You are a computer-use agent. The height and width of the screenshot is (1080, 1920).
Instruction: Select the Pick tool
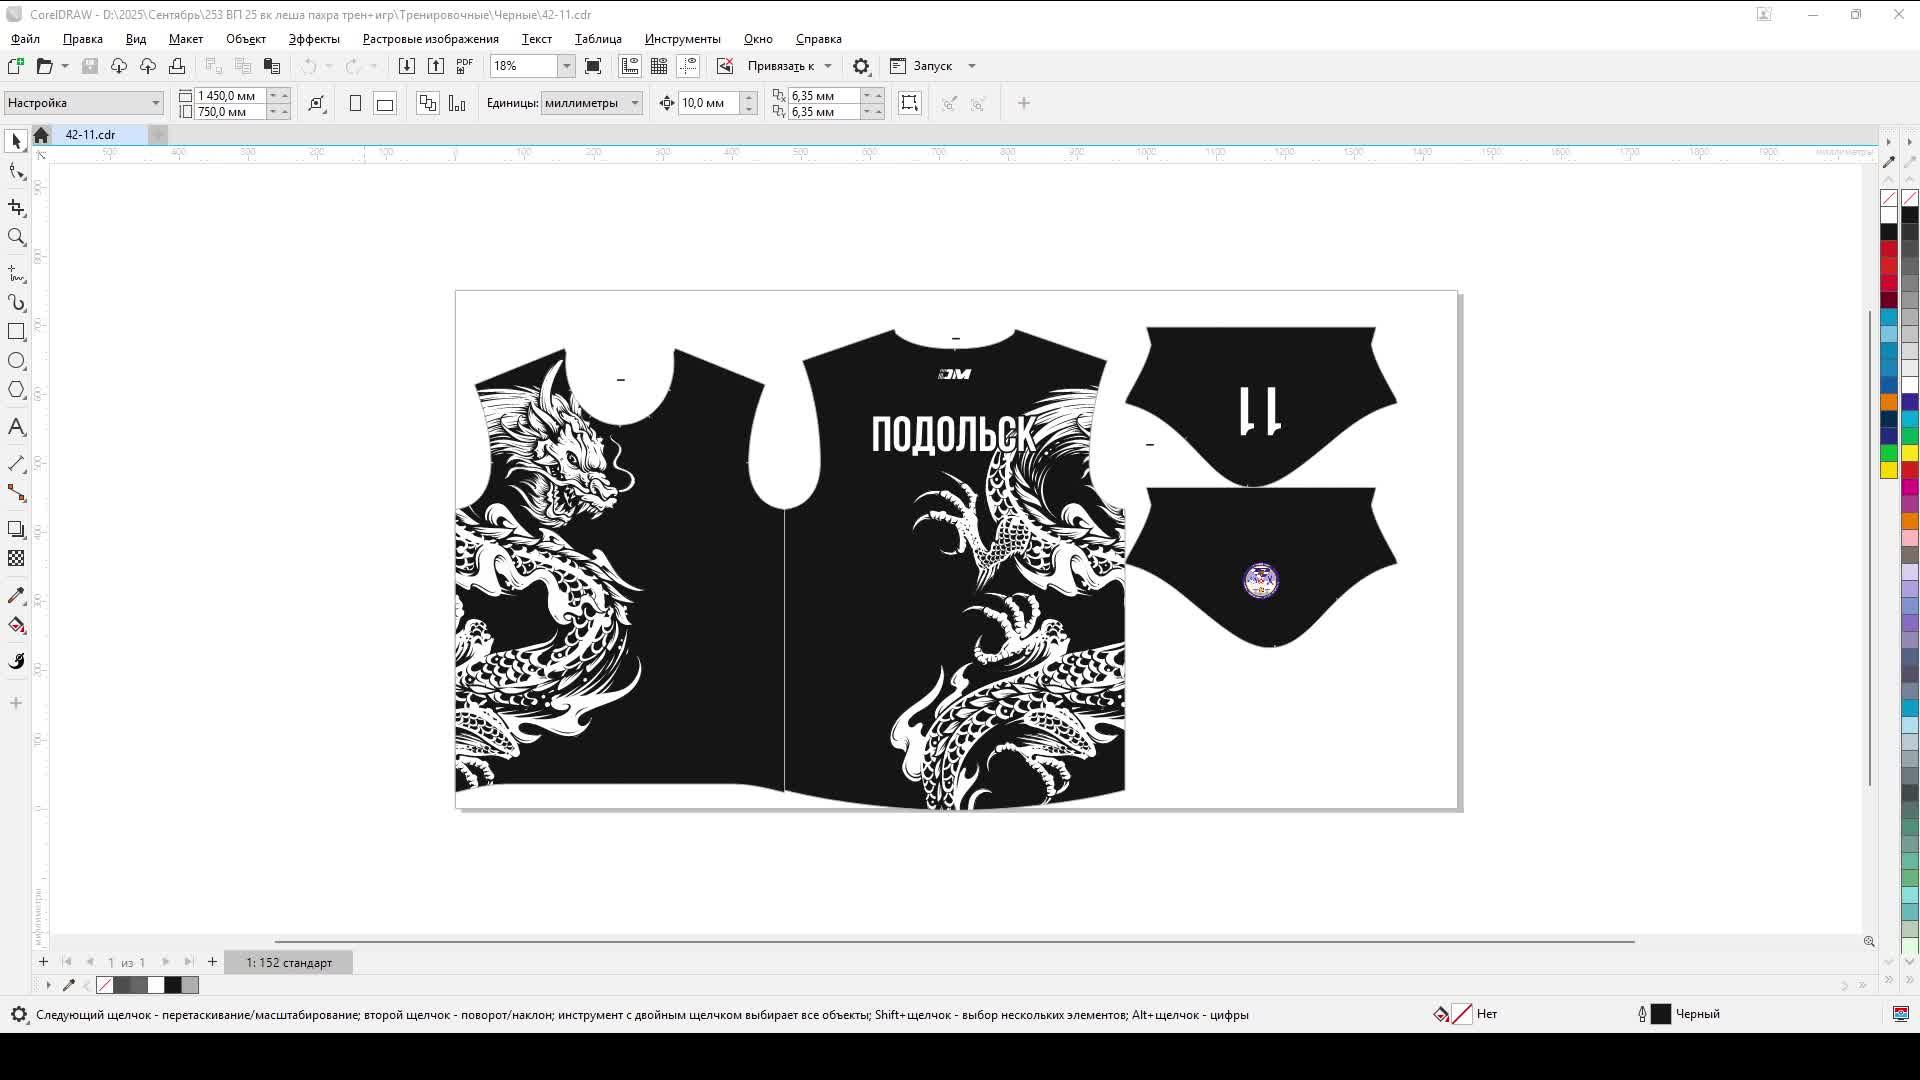(16, 140)
